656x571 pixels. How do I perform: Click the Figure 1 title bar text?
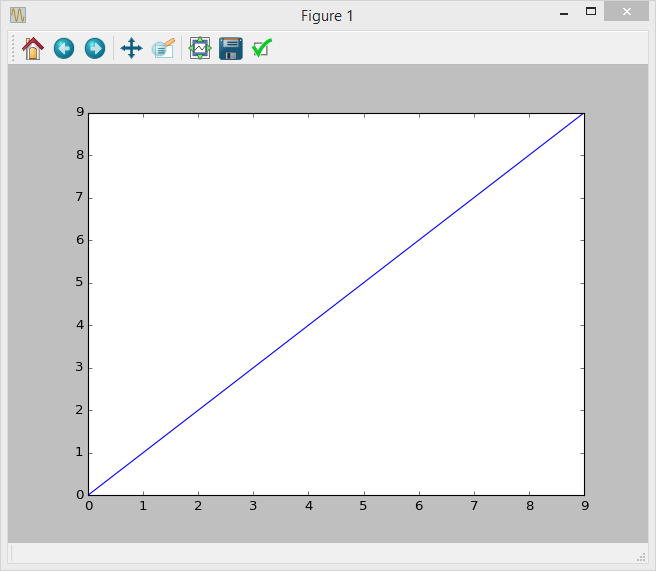point(327,16)
